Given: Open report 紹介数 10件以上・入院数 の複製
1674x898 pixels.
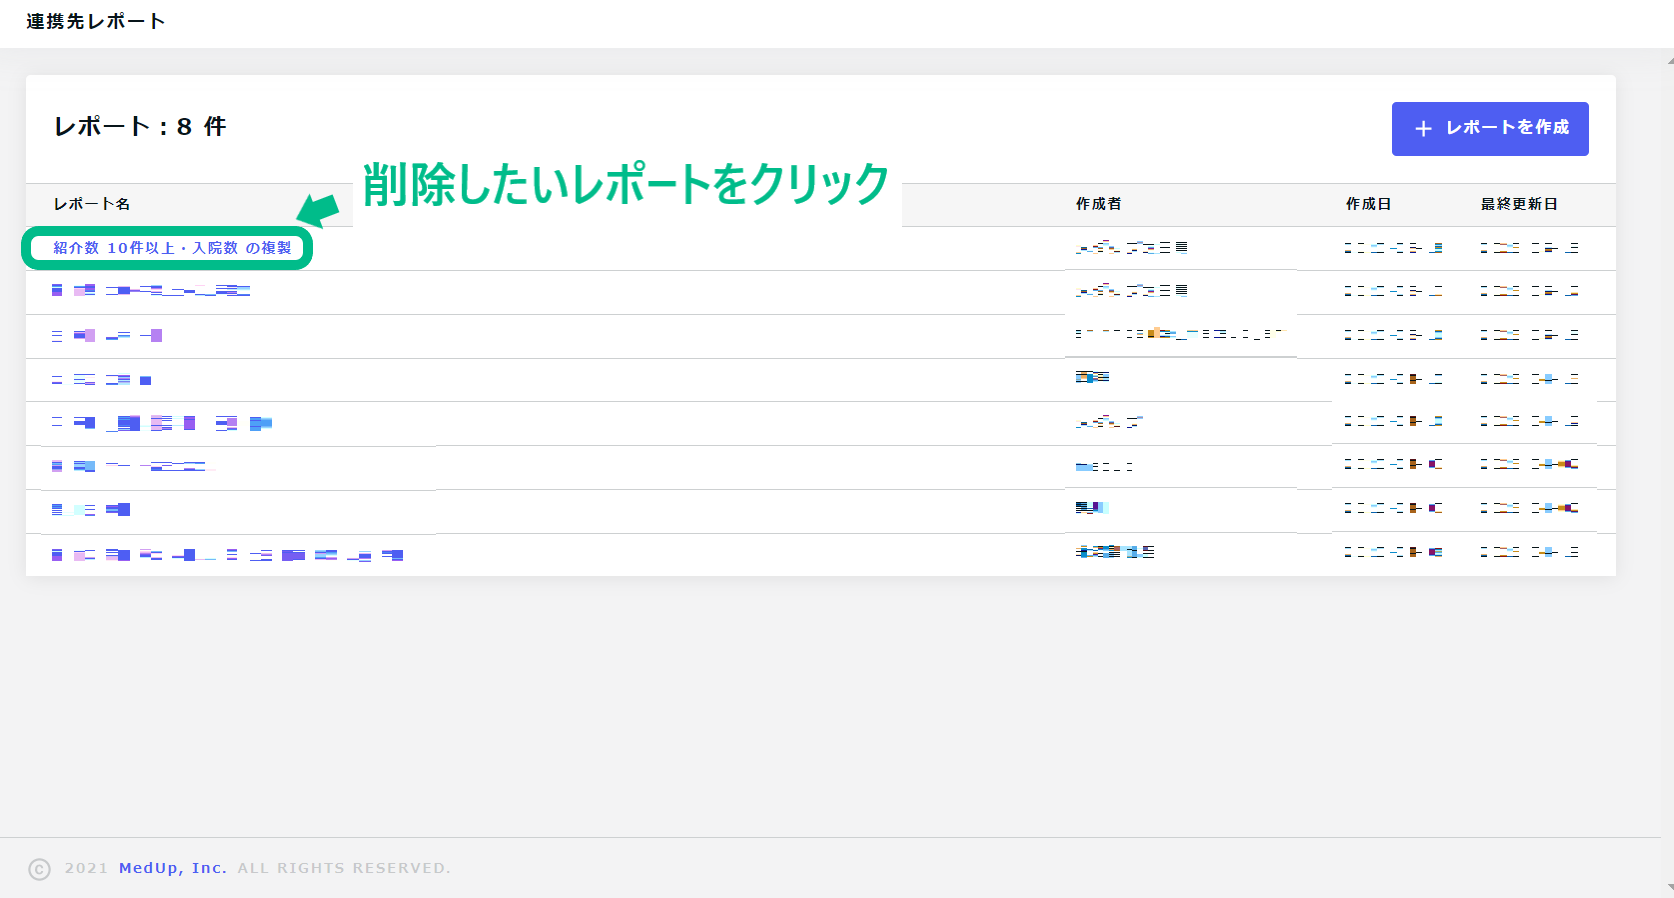Looking at the screenshot, I should tap(172, 248).
